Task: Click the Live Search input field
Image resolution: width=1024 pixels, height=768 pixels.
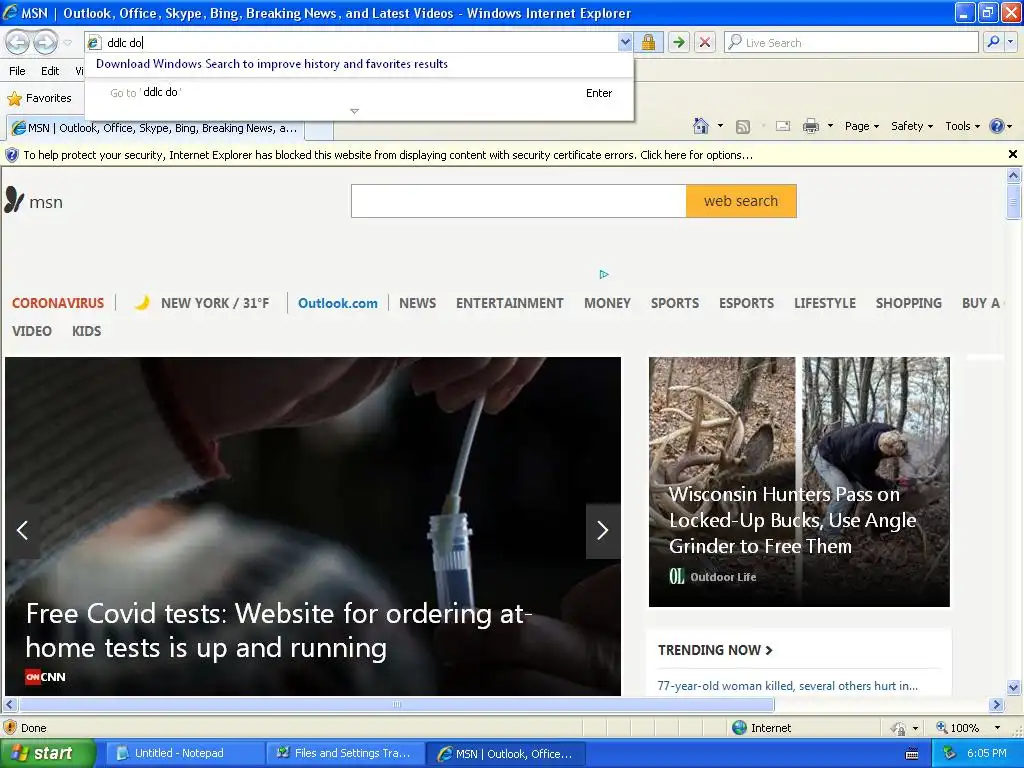Action: [x=852, y=42]
